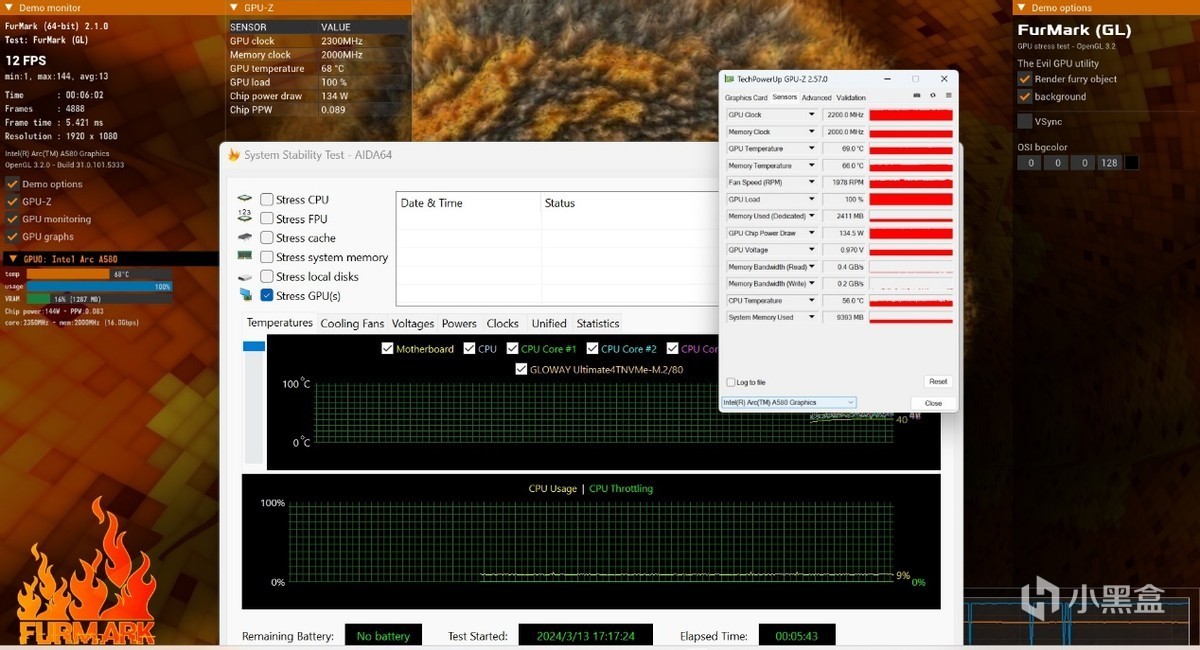Switch to Graphics Card tab in GPU-Z

click(746, 98)
